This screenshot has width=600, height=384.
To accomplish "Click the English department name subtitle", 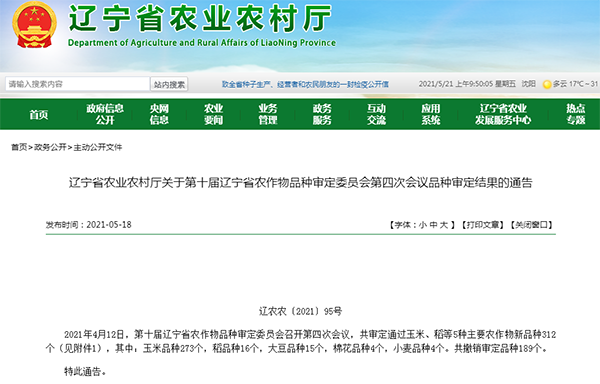I will [202, 43].
